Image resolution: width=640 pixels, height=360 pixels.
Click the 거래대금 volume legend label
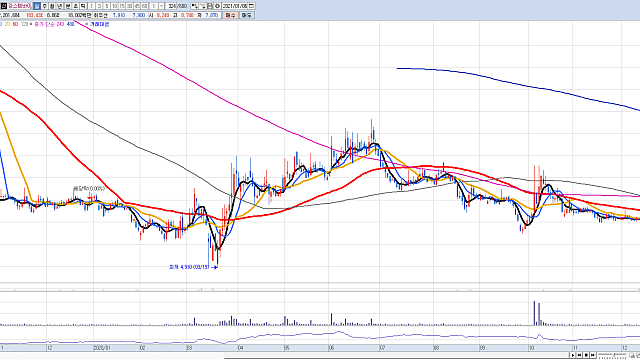pyautogui.click(x=99, y=24)
